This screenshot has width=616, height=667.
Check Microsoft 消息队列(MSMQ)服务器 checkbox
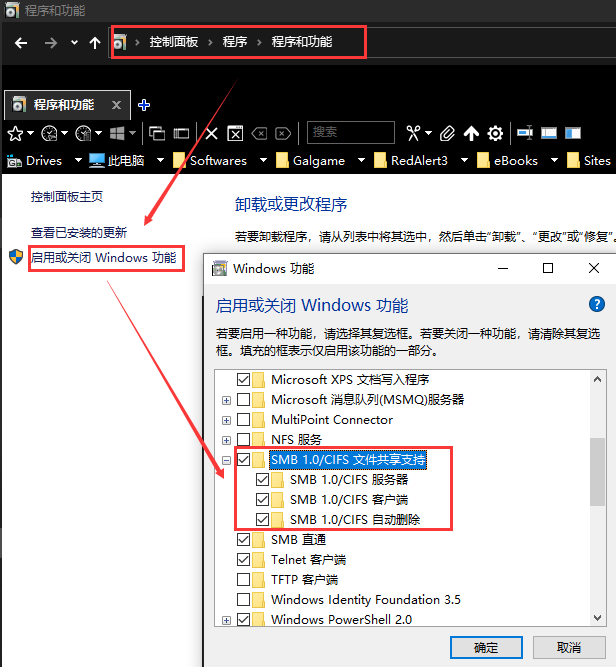243,399
